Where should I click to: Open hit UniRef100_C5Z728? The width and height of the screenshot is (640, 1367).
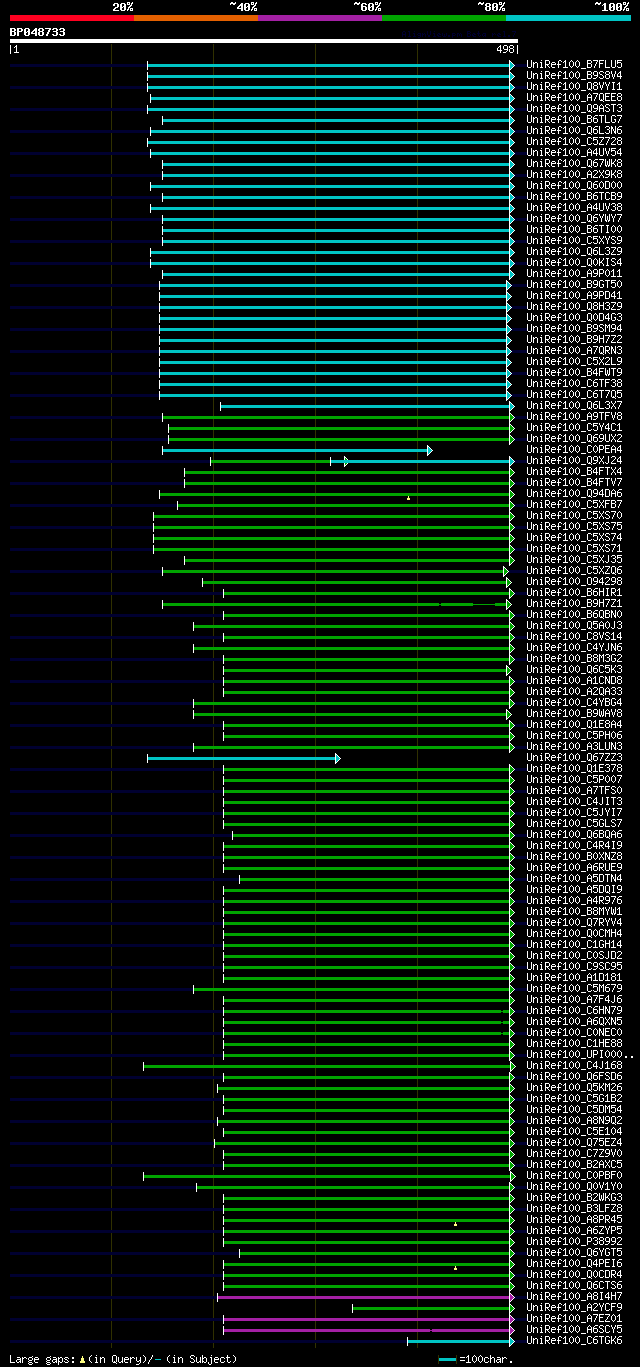pos(574,142)
